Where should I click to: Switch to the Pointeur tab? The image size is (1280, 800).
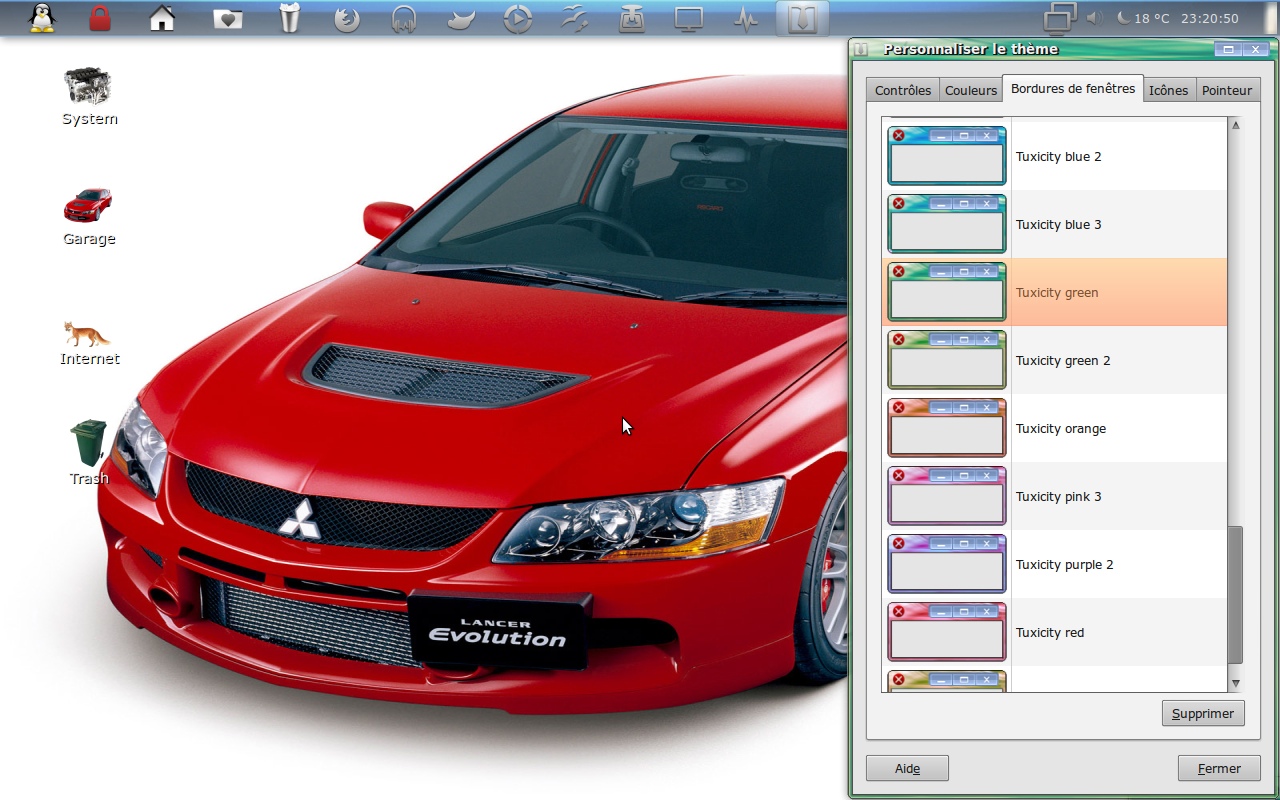click(x=1227, y=90)
